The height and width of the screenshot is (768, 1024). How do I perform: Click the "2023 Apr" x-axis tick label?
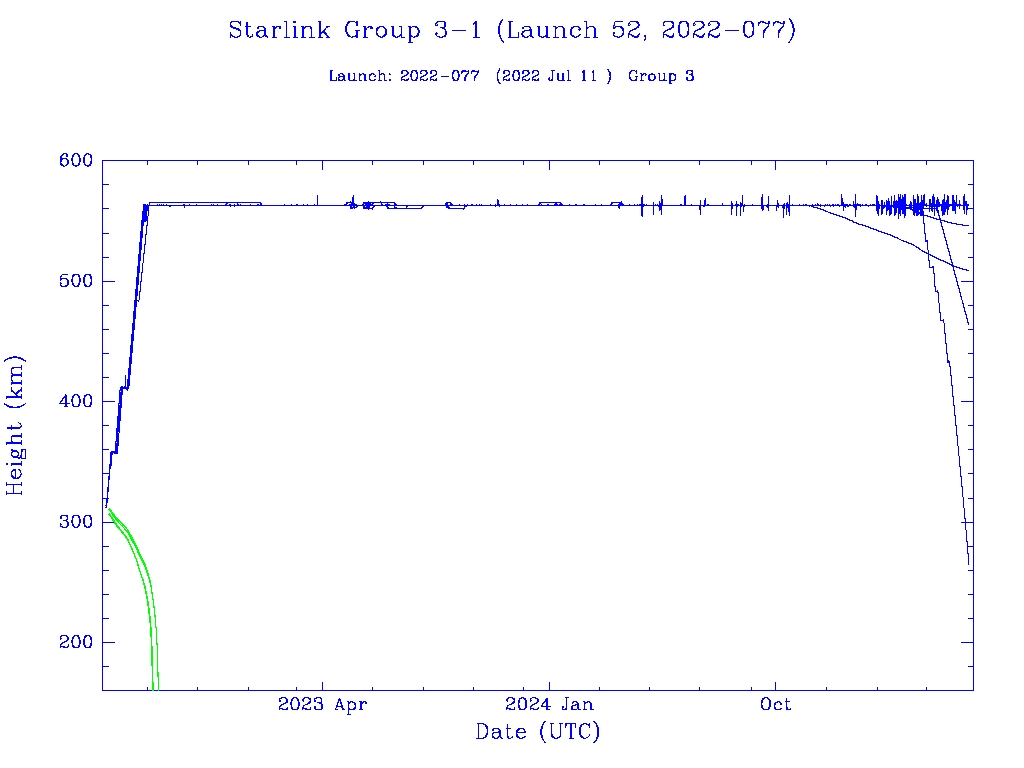point(323,705)
